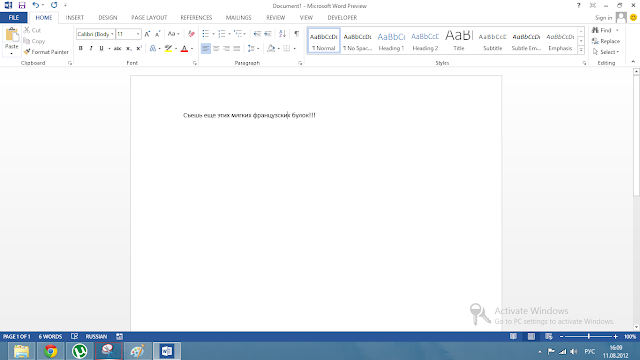This screenshot has height=360, width=640.
Task: Align text right
Action: tap(226, 48)
